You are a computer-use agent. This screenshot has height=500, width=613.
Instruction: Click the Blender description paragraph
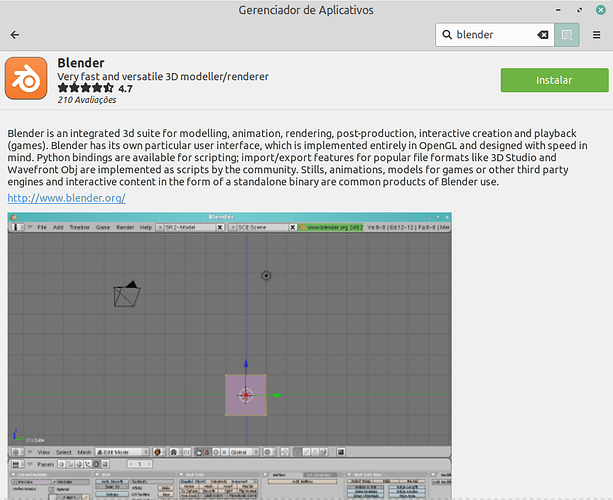[298, 158]
